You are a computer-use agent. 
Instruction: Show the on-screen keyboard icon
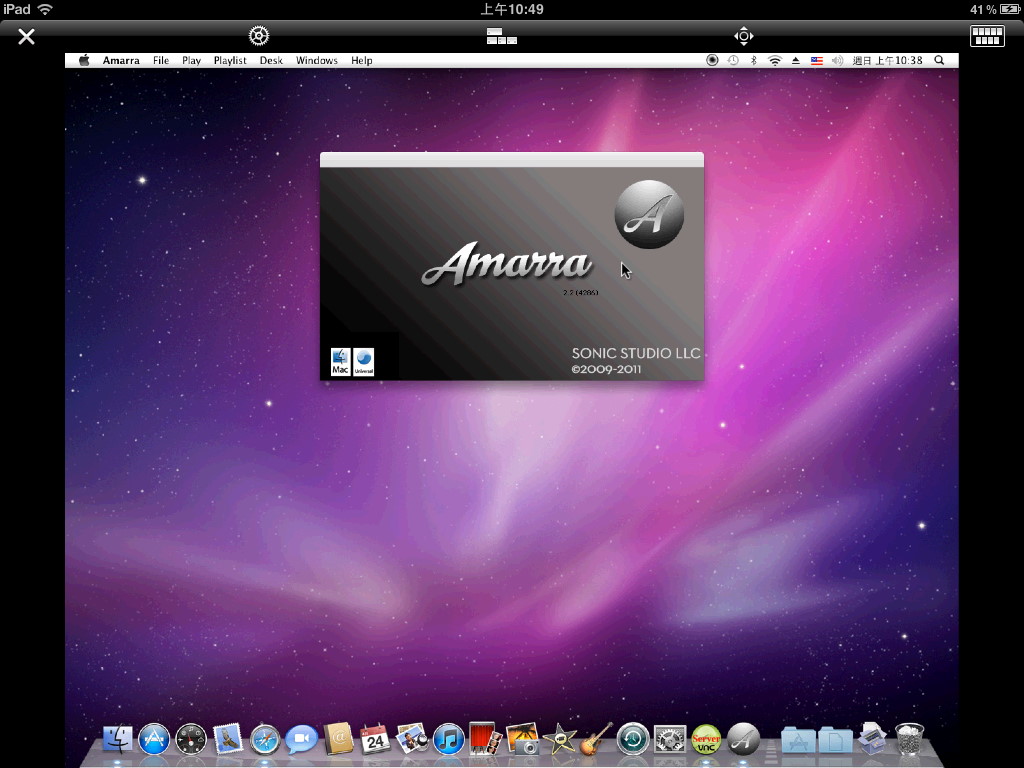(987, 36)
